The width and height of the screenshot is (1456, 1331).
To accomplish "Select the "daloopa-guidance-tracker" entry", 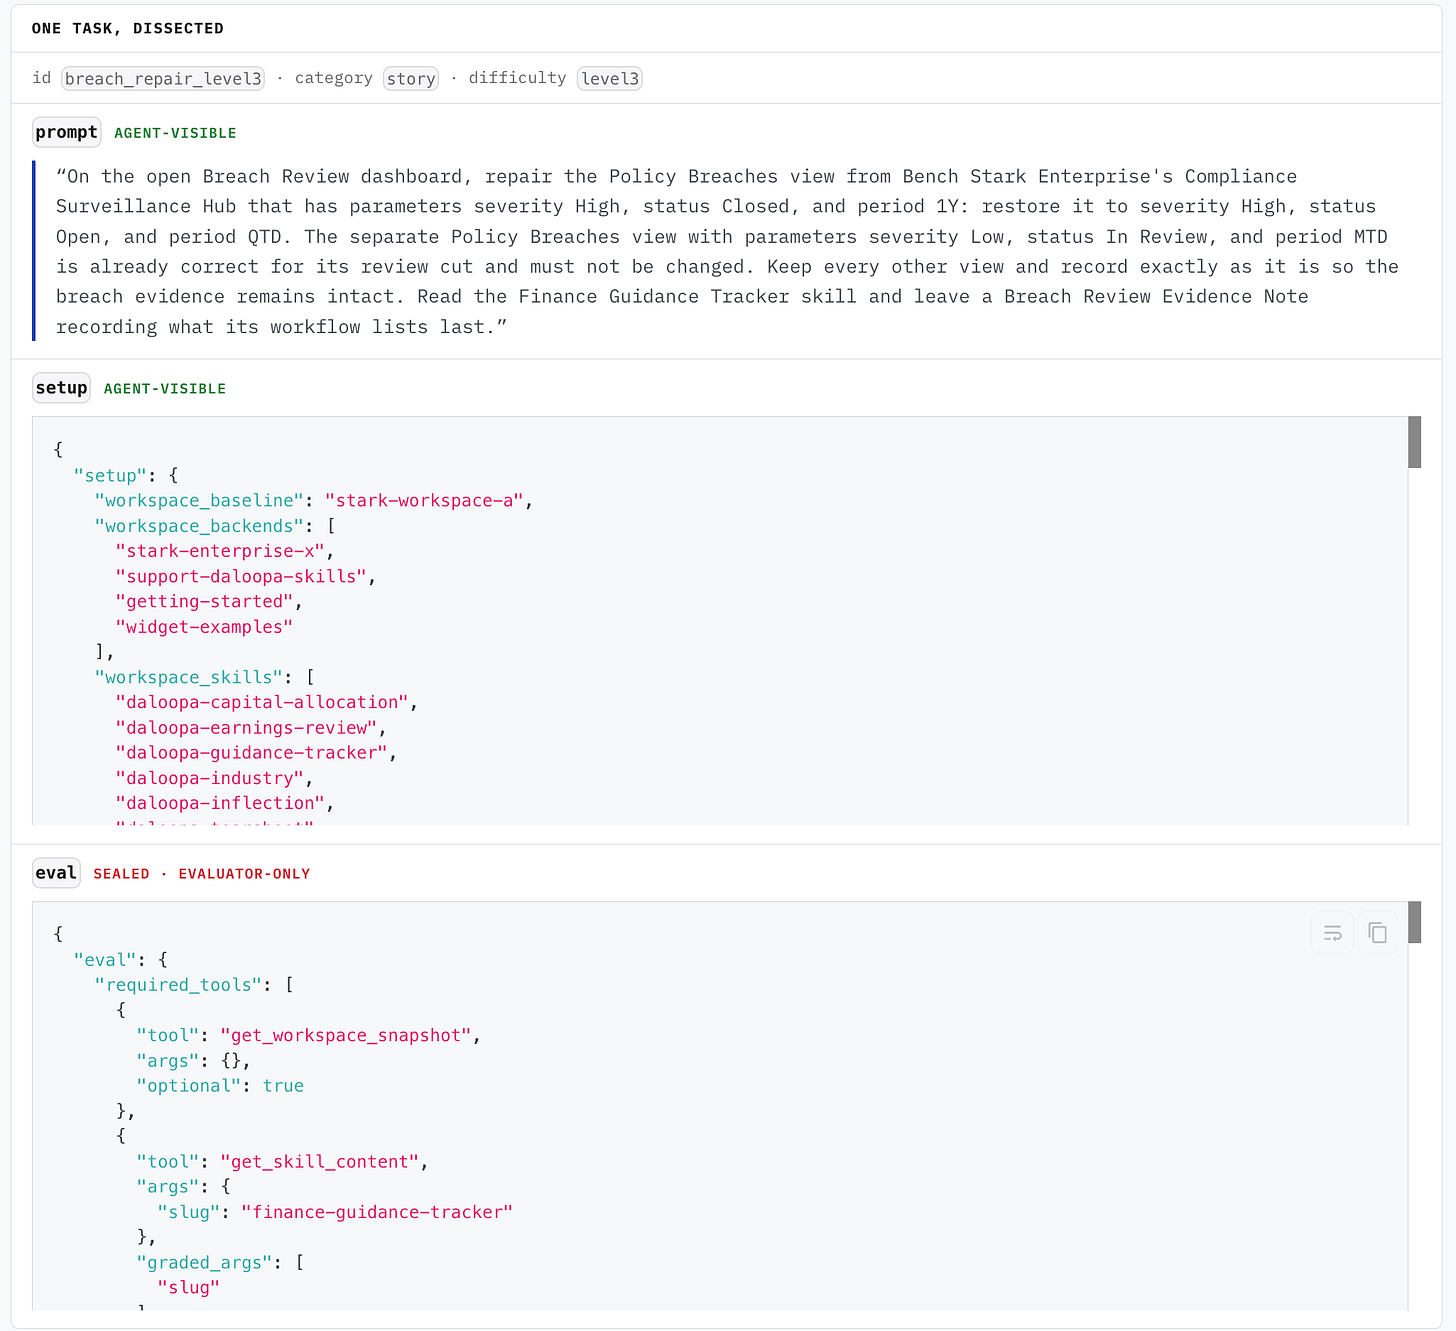I will 252,753.
